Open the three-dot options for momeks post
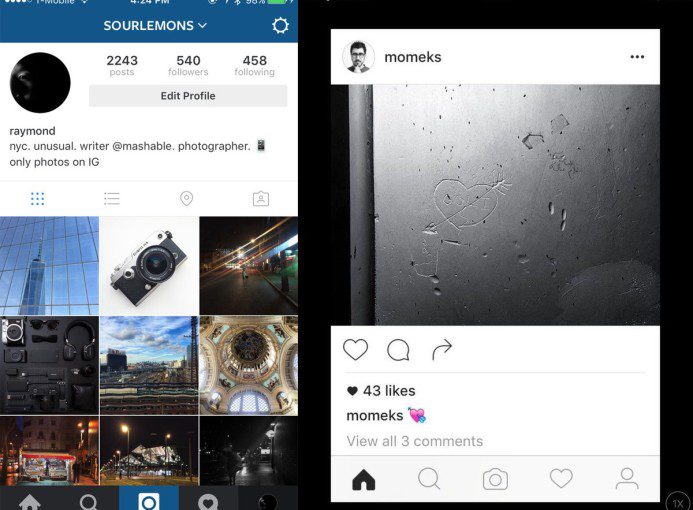This screenshot has height=510, width=693. point(637,57)
